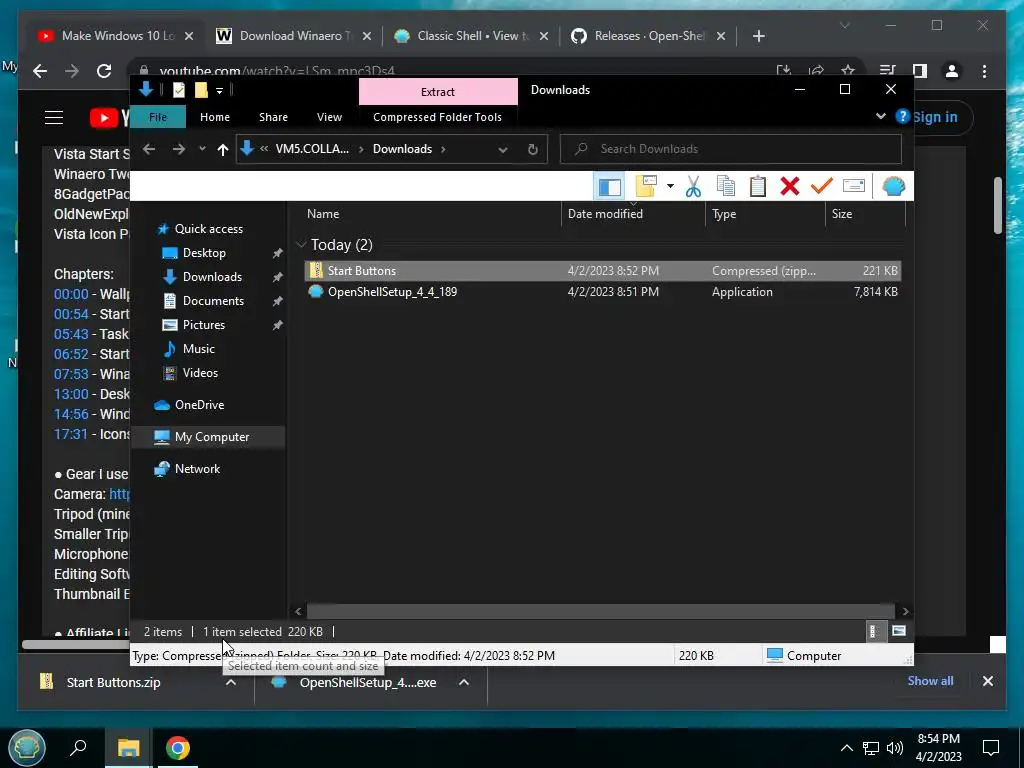
Task: Paste with clipboard toolbar icon
Action: (758, 187)
